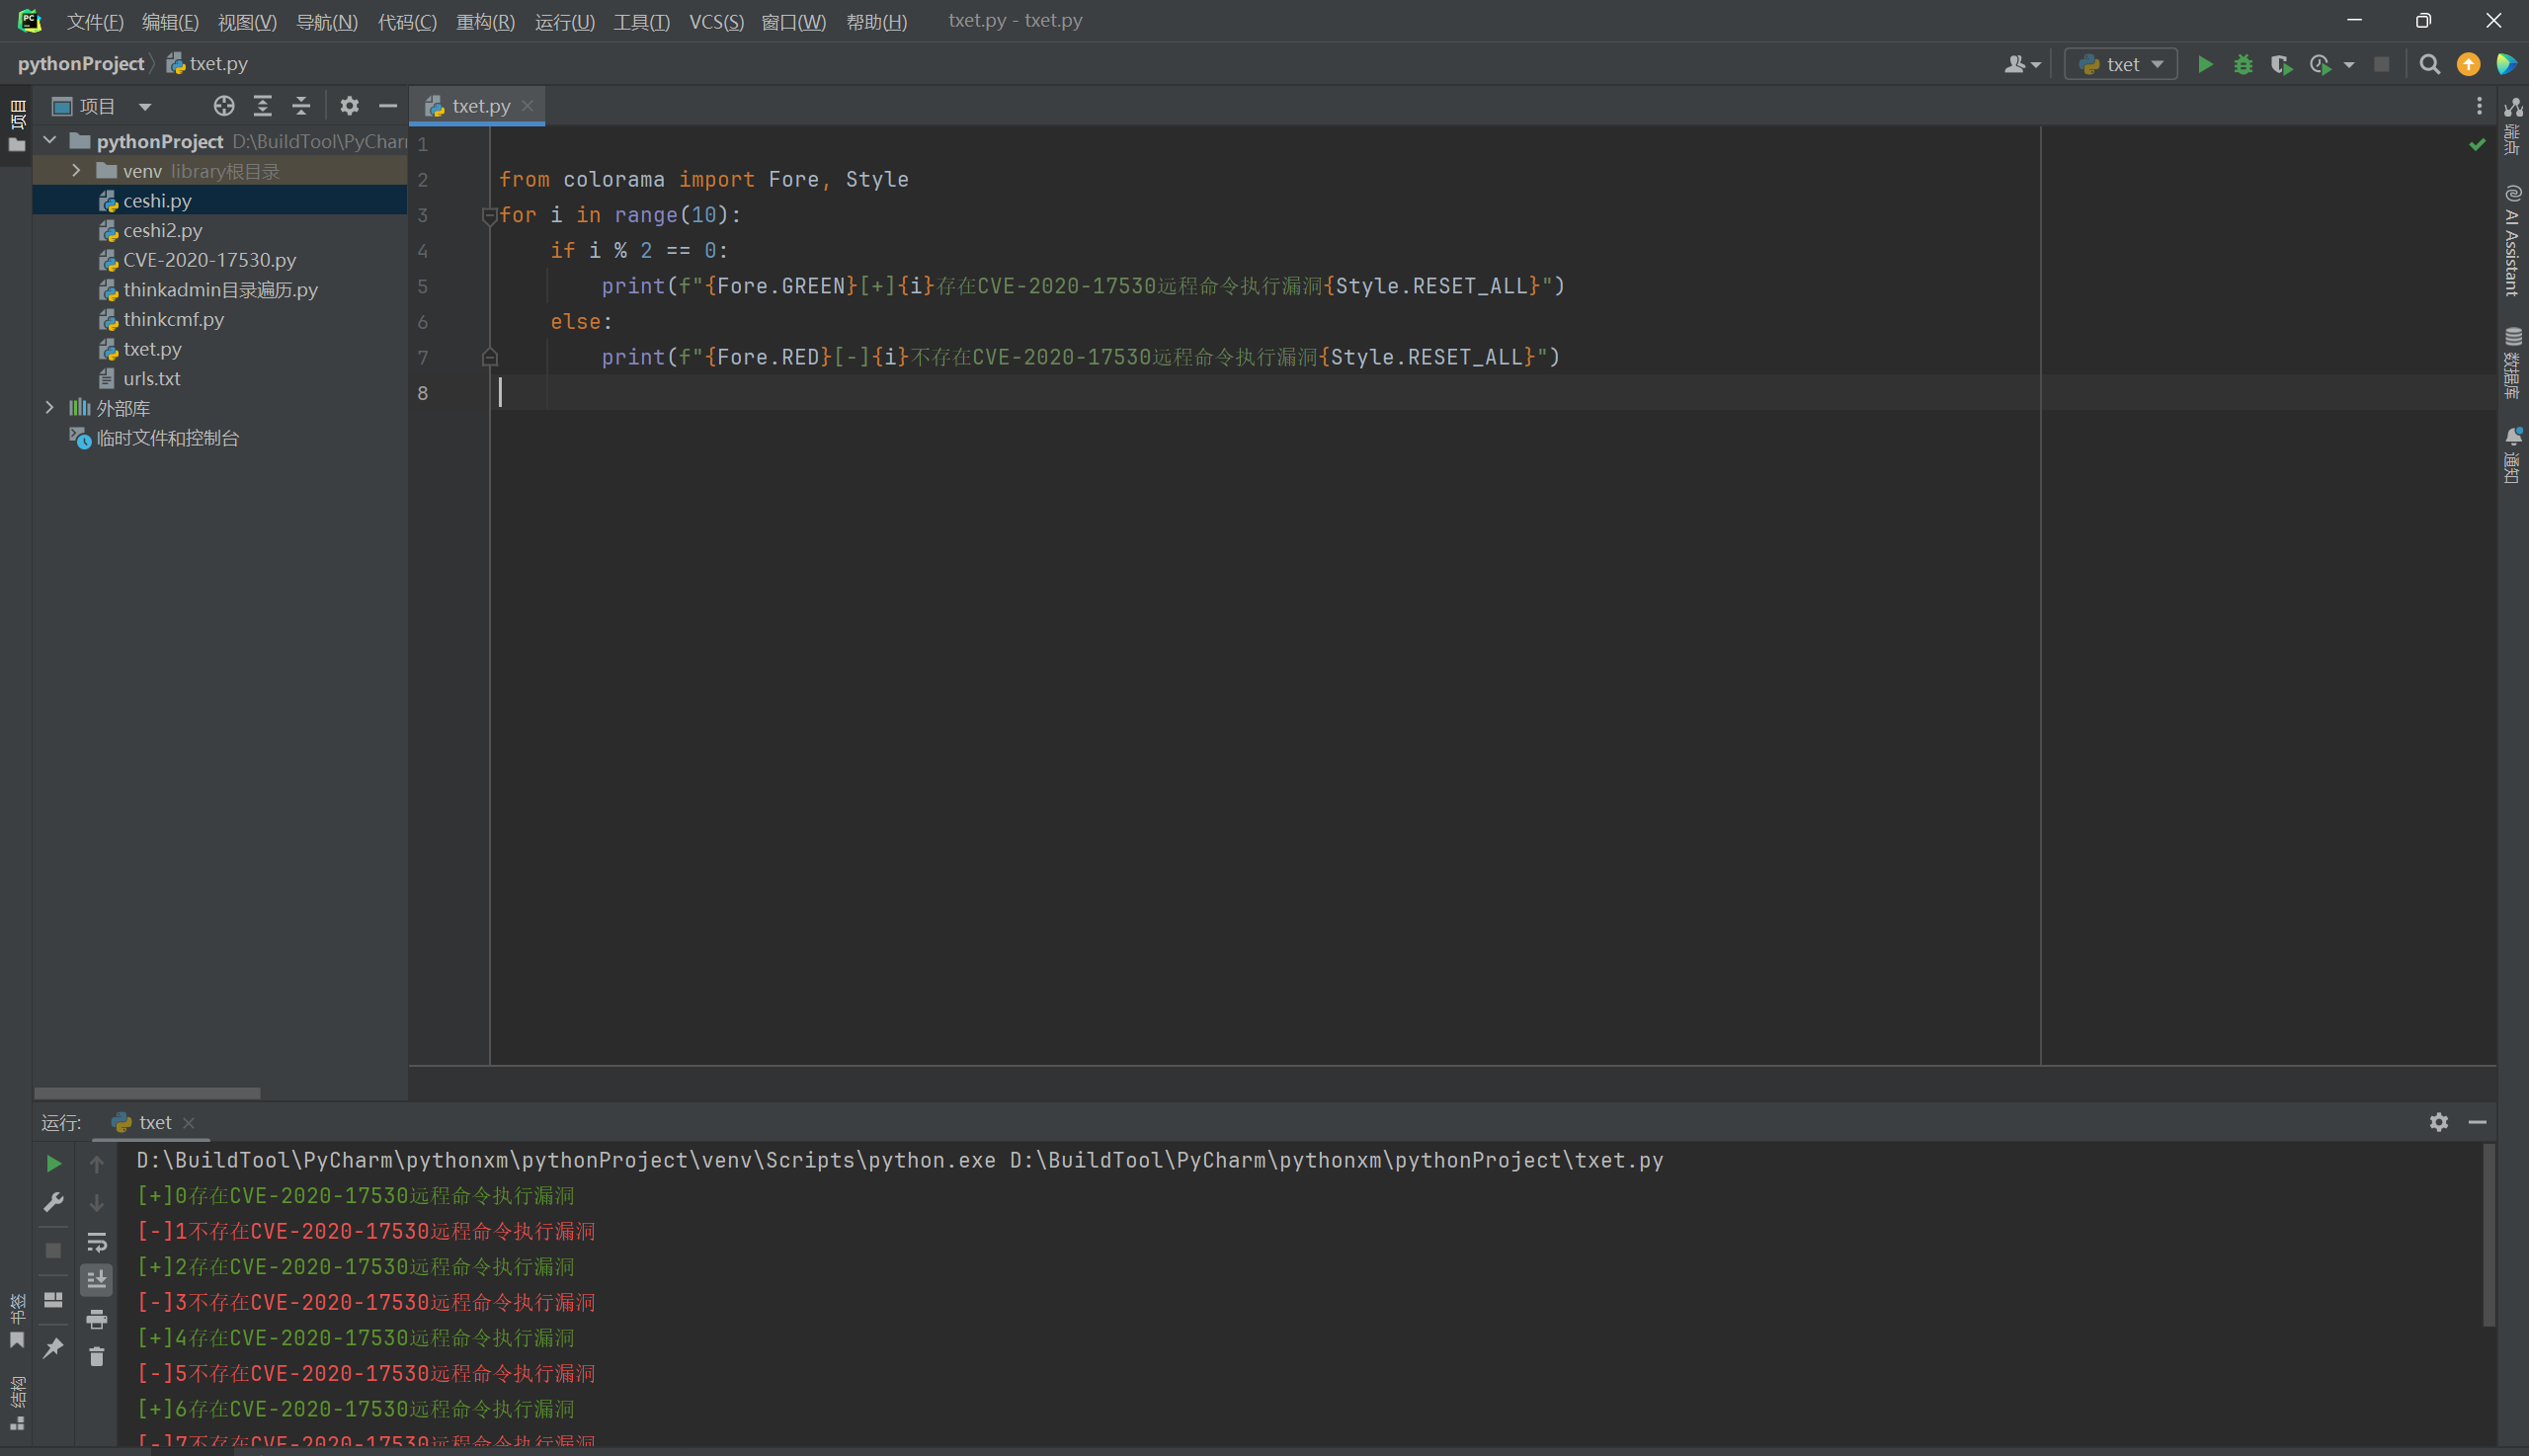Open the Refactor menu
This screenshot has height=1456, width=2529.
[x=485, y=21]
